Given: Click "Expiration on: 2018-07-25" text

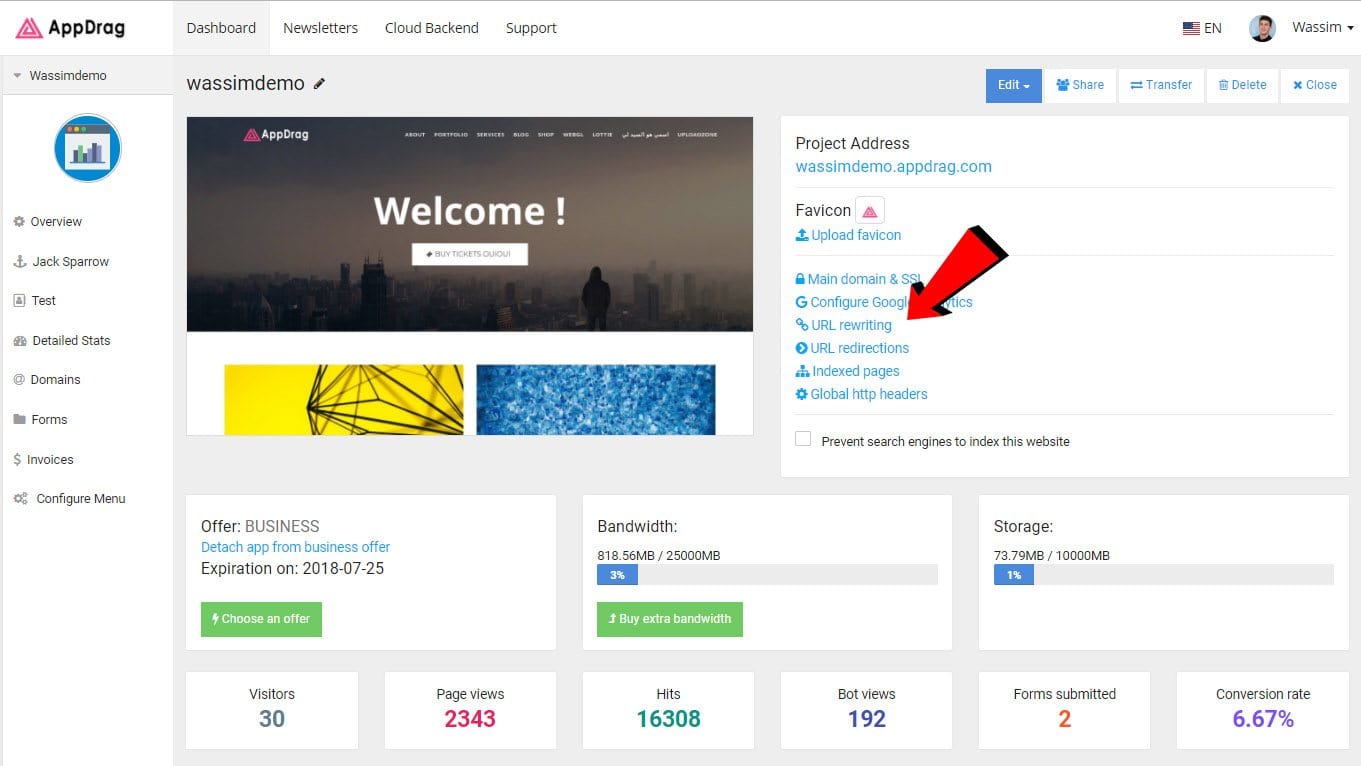Looking at the screenshot, I should 292,569.
